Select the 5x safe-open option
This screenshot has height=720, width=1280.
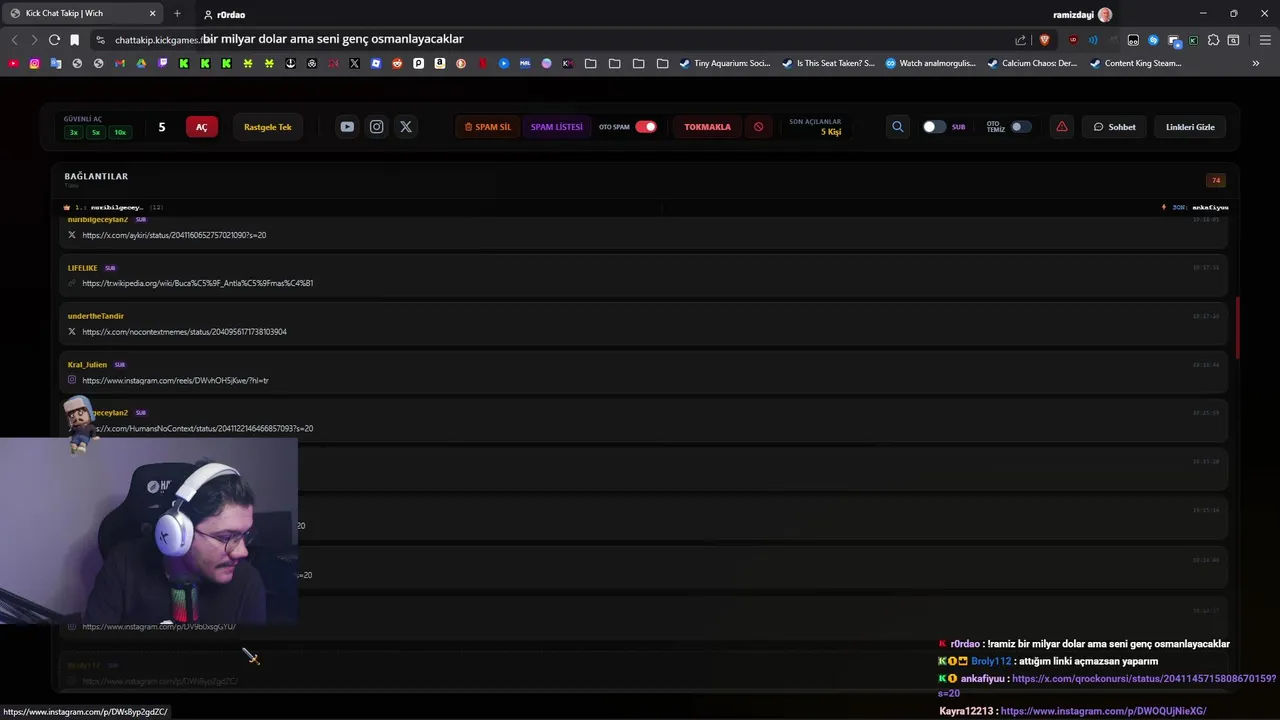coord(96,132)
